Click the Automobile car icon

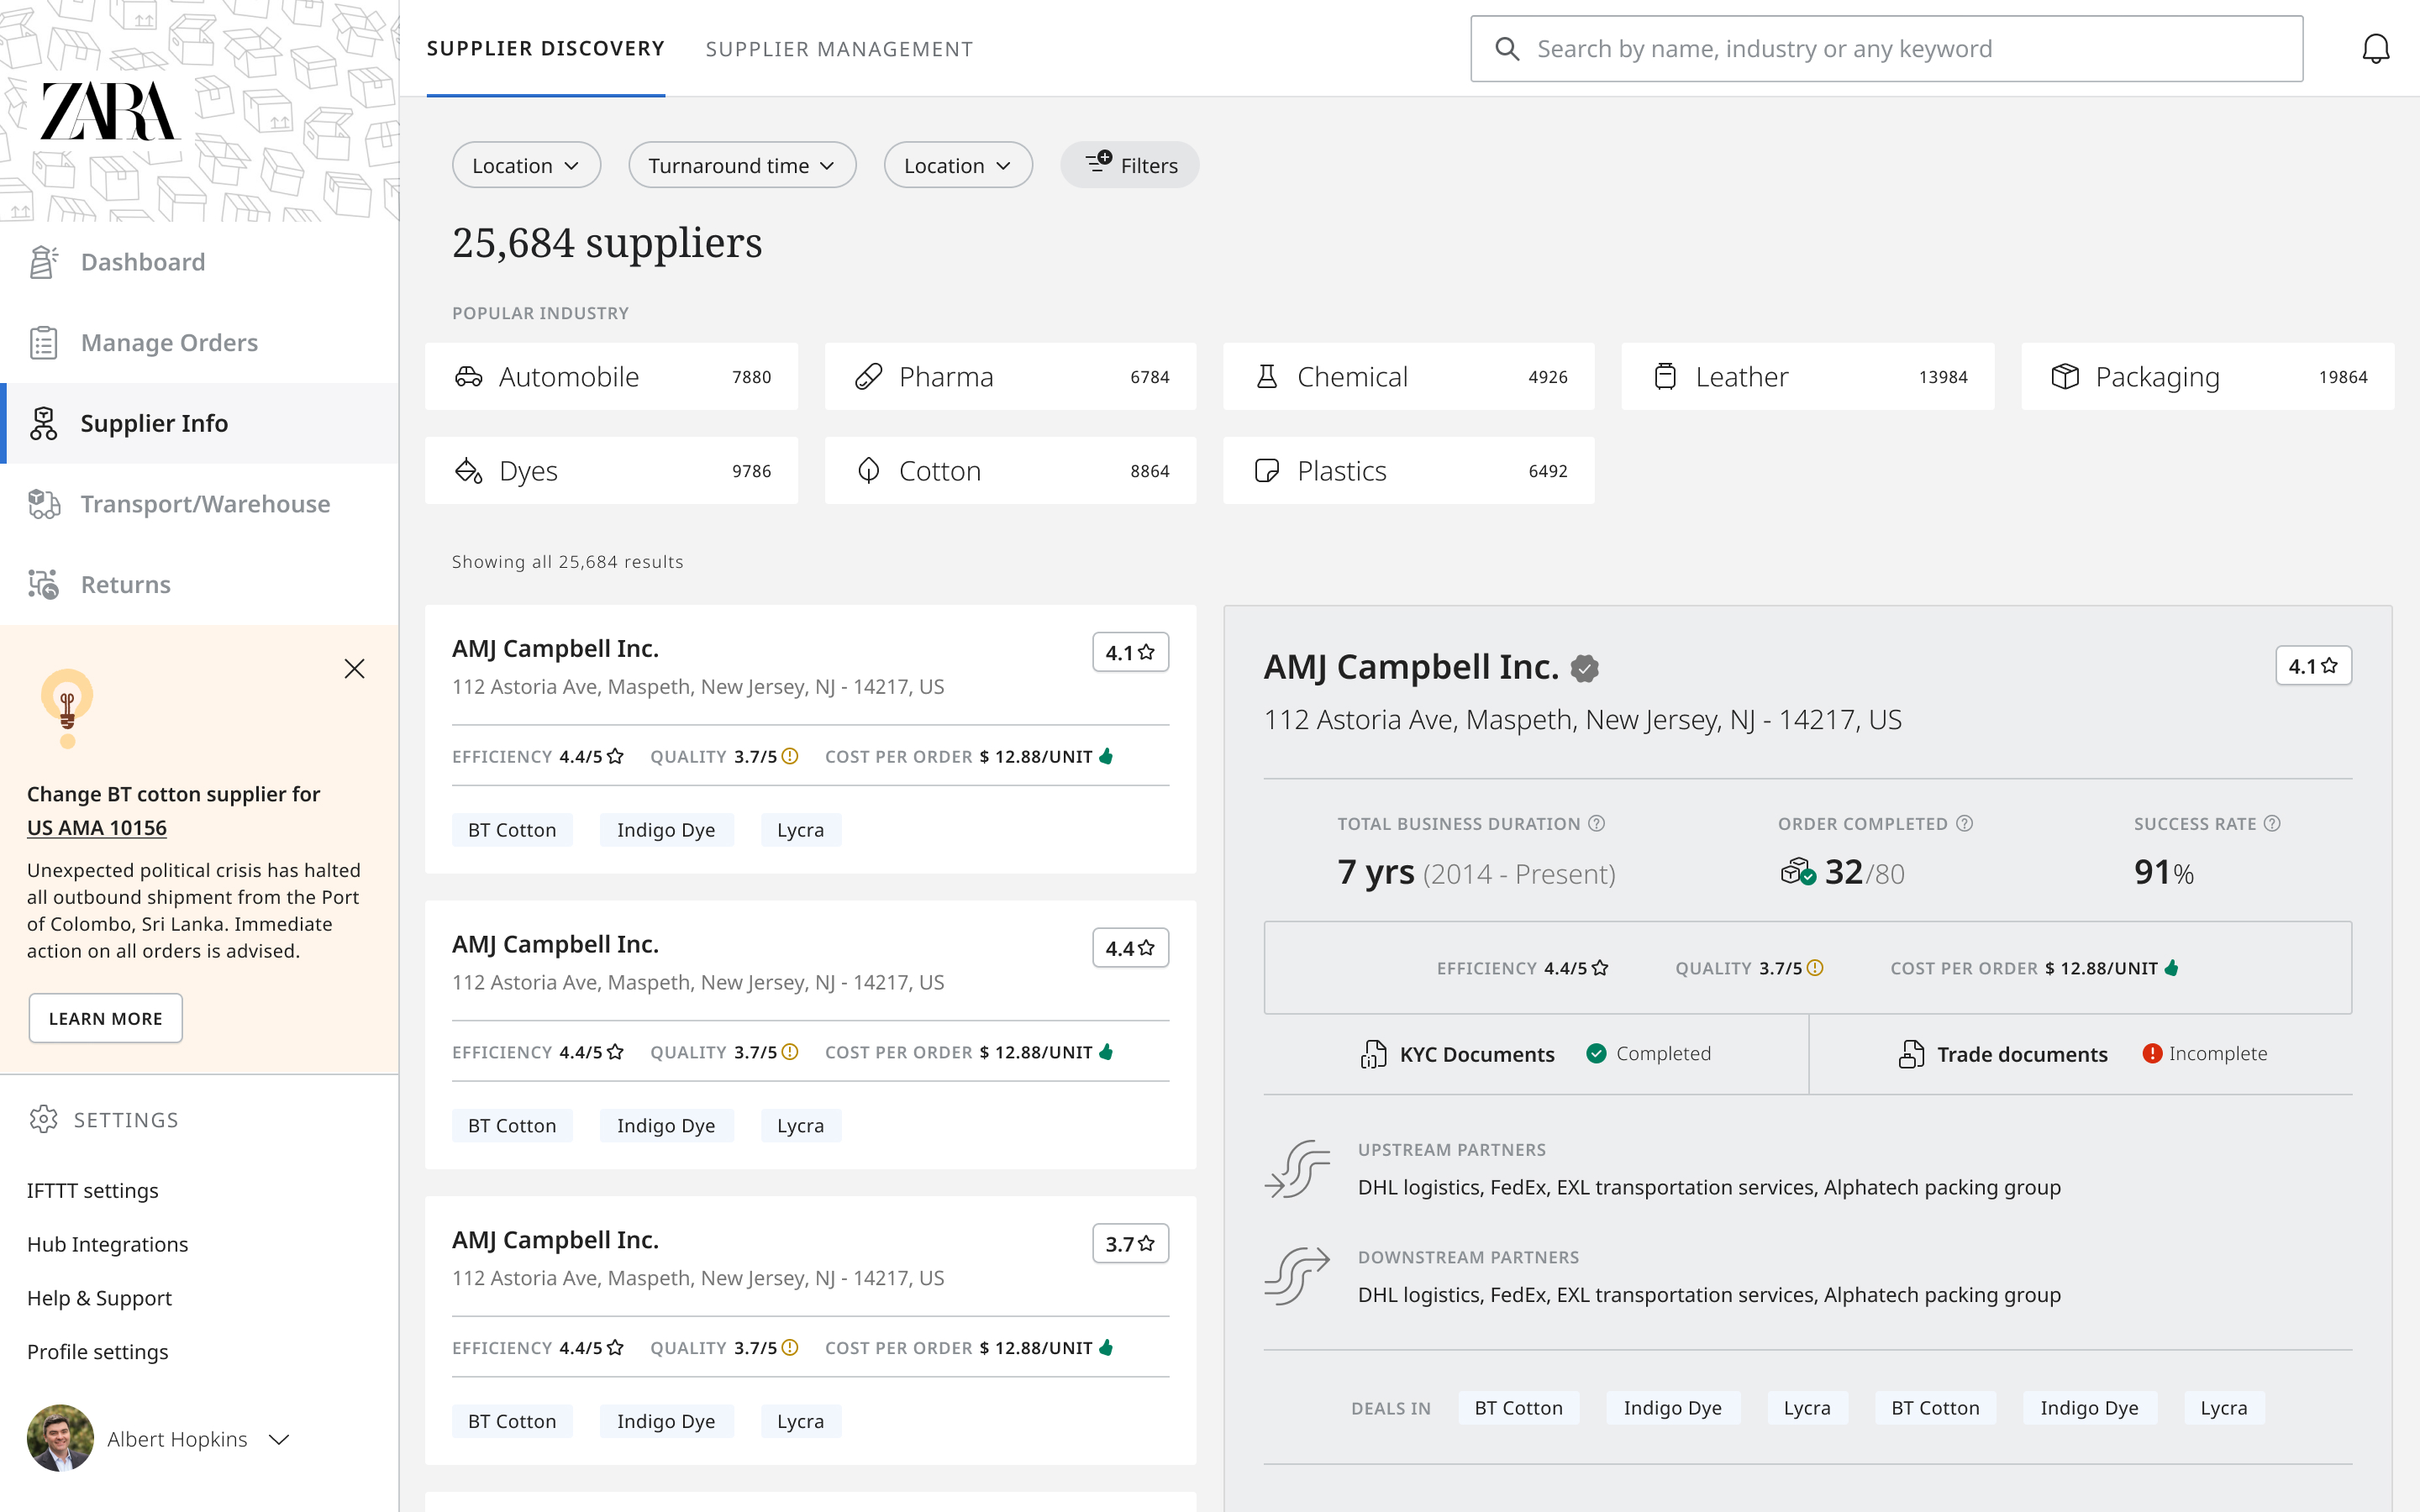468,377
